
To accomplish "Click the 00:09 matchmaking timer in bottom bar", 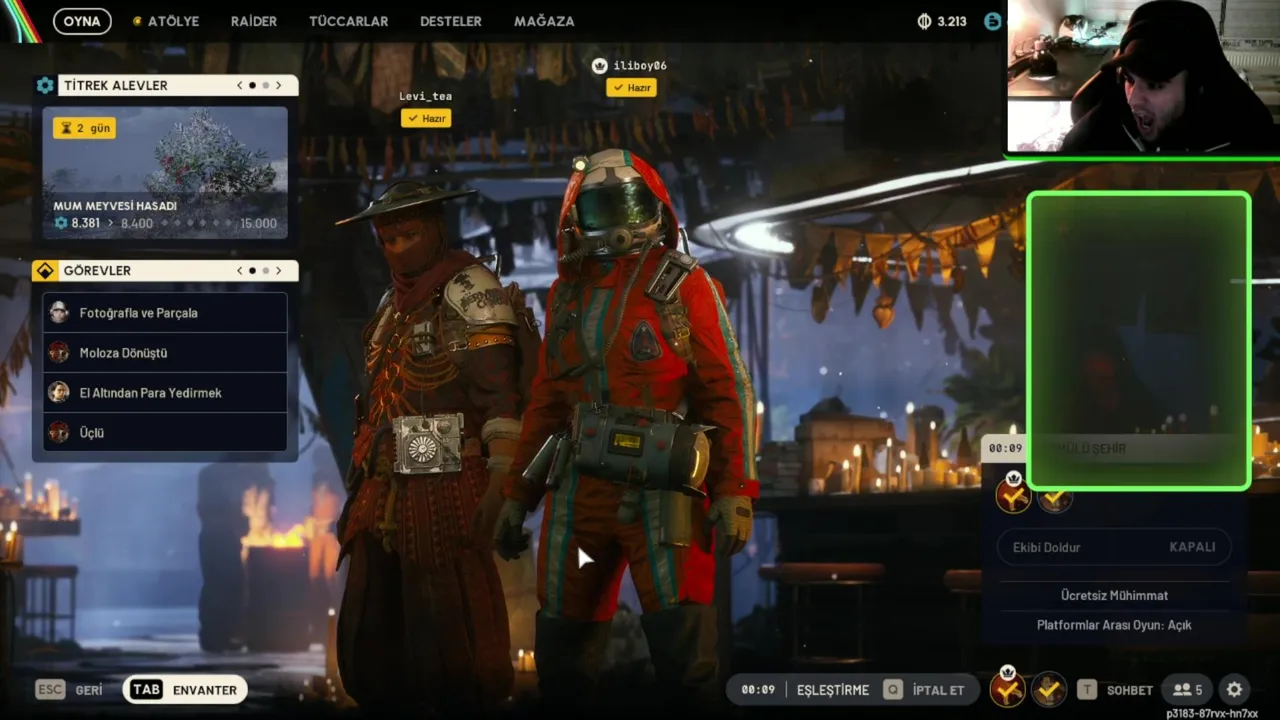I will (758, 690).
